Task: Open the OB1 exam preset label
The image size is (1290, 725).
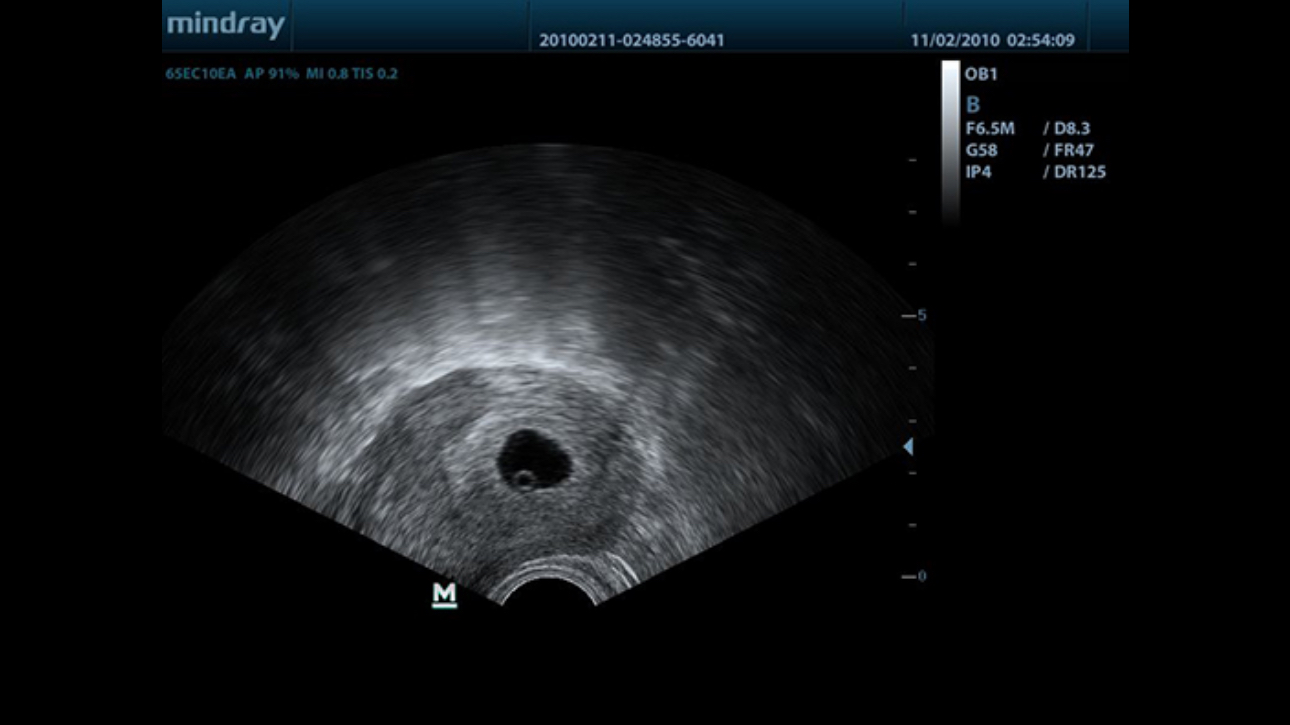Action: pyautogui.click(x=981, y=74)
